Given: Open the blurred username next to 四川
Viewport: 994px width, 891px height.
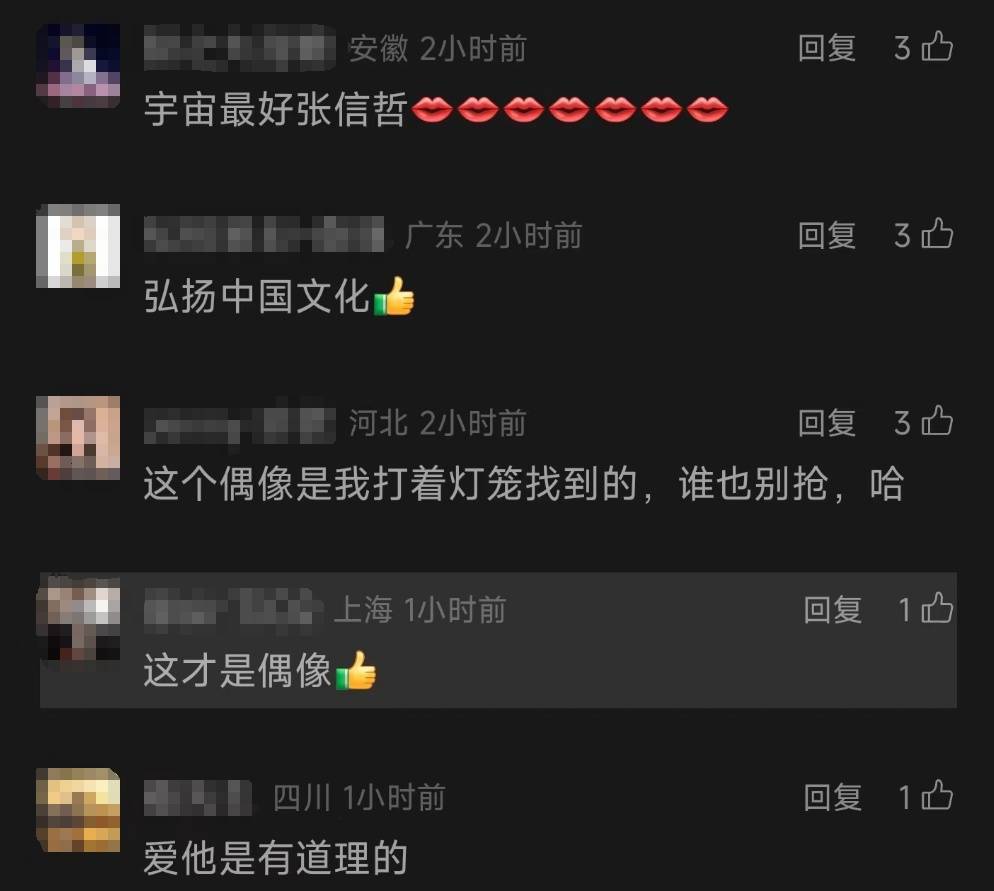Looking at the screenshot, I should point(198,797).
